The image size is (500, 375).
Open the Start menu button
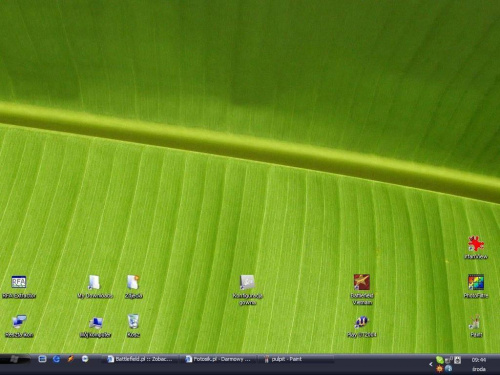15,359
